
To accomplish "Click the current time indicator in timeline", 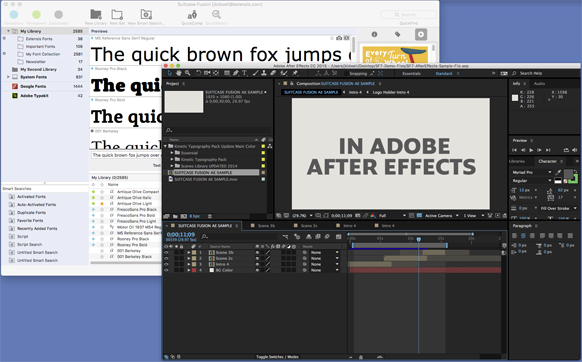I will coord(419,239).
